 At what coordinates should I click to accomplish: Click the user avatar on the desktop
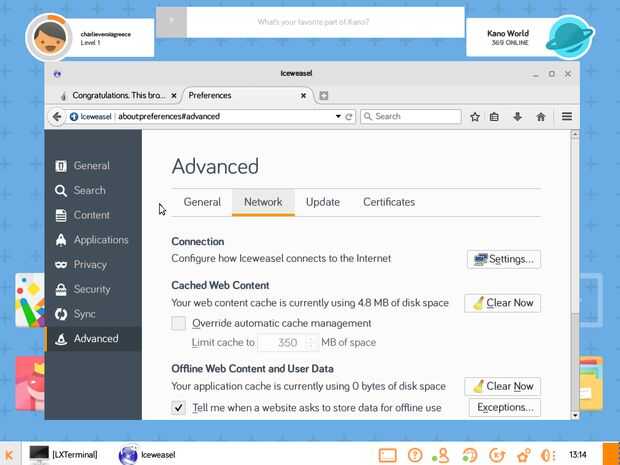(x=49, y=38)
